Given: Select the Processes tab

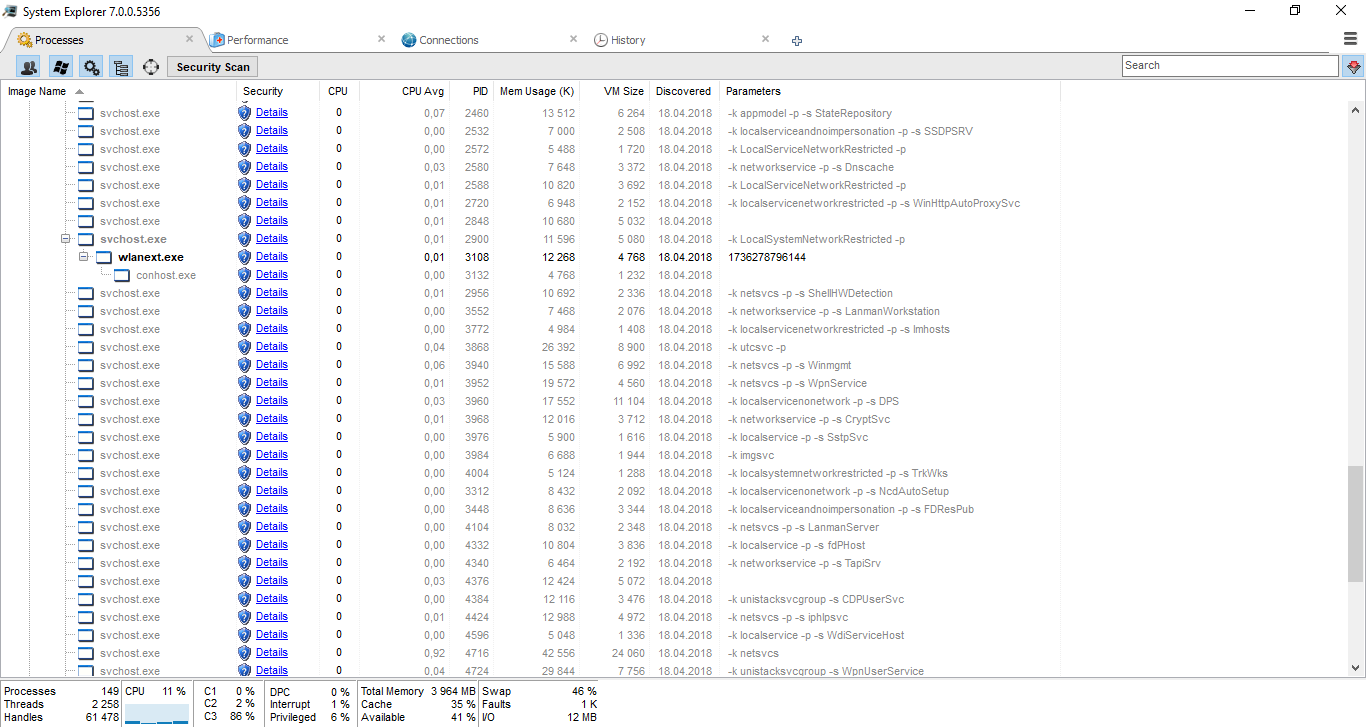Looking at the screenshot, I should click(x=59, y=40).
